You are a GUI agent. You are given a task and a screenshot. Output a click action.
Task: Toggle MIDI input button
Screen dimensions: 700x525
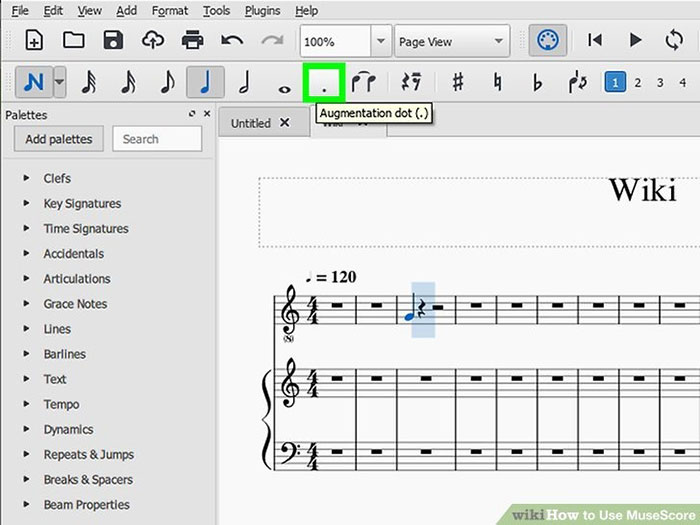click(548, 41)
